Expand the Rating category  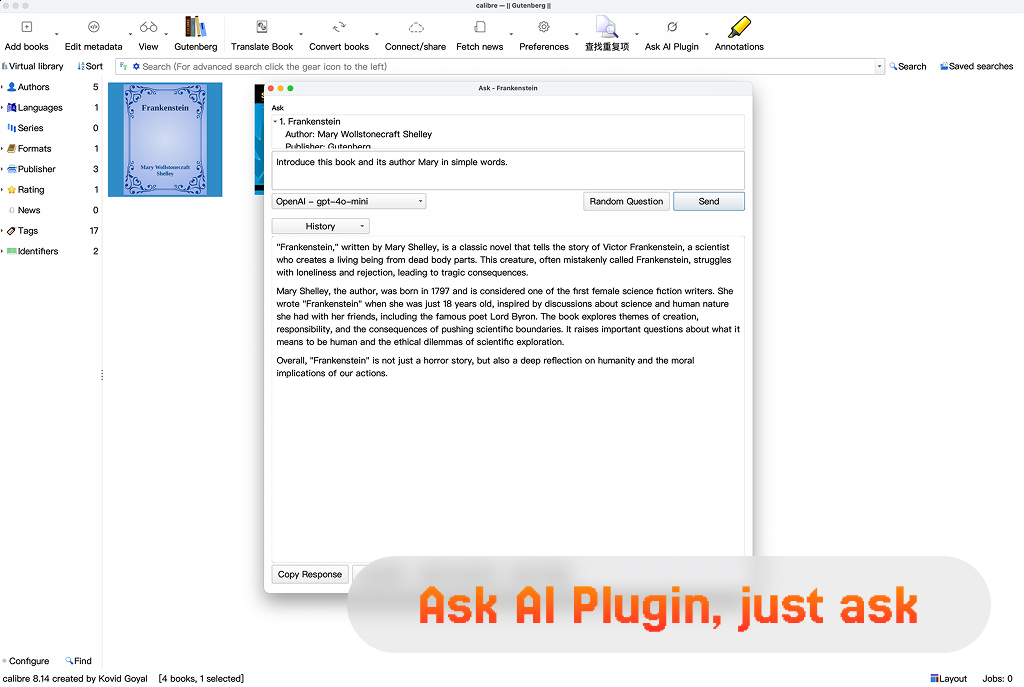3,190
